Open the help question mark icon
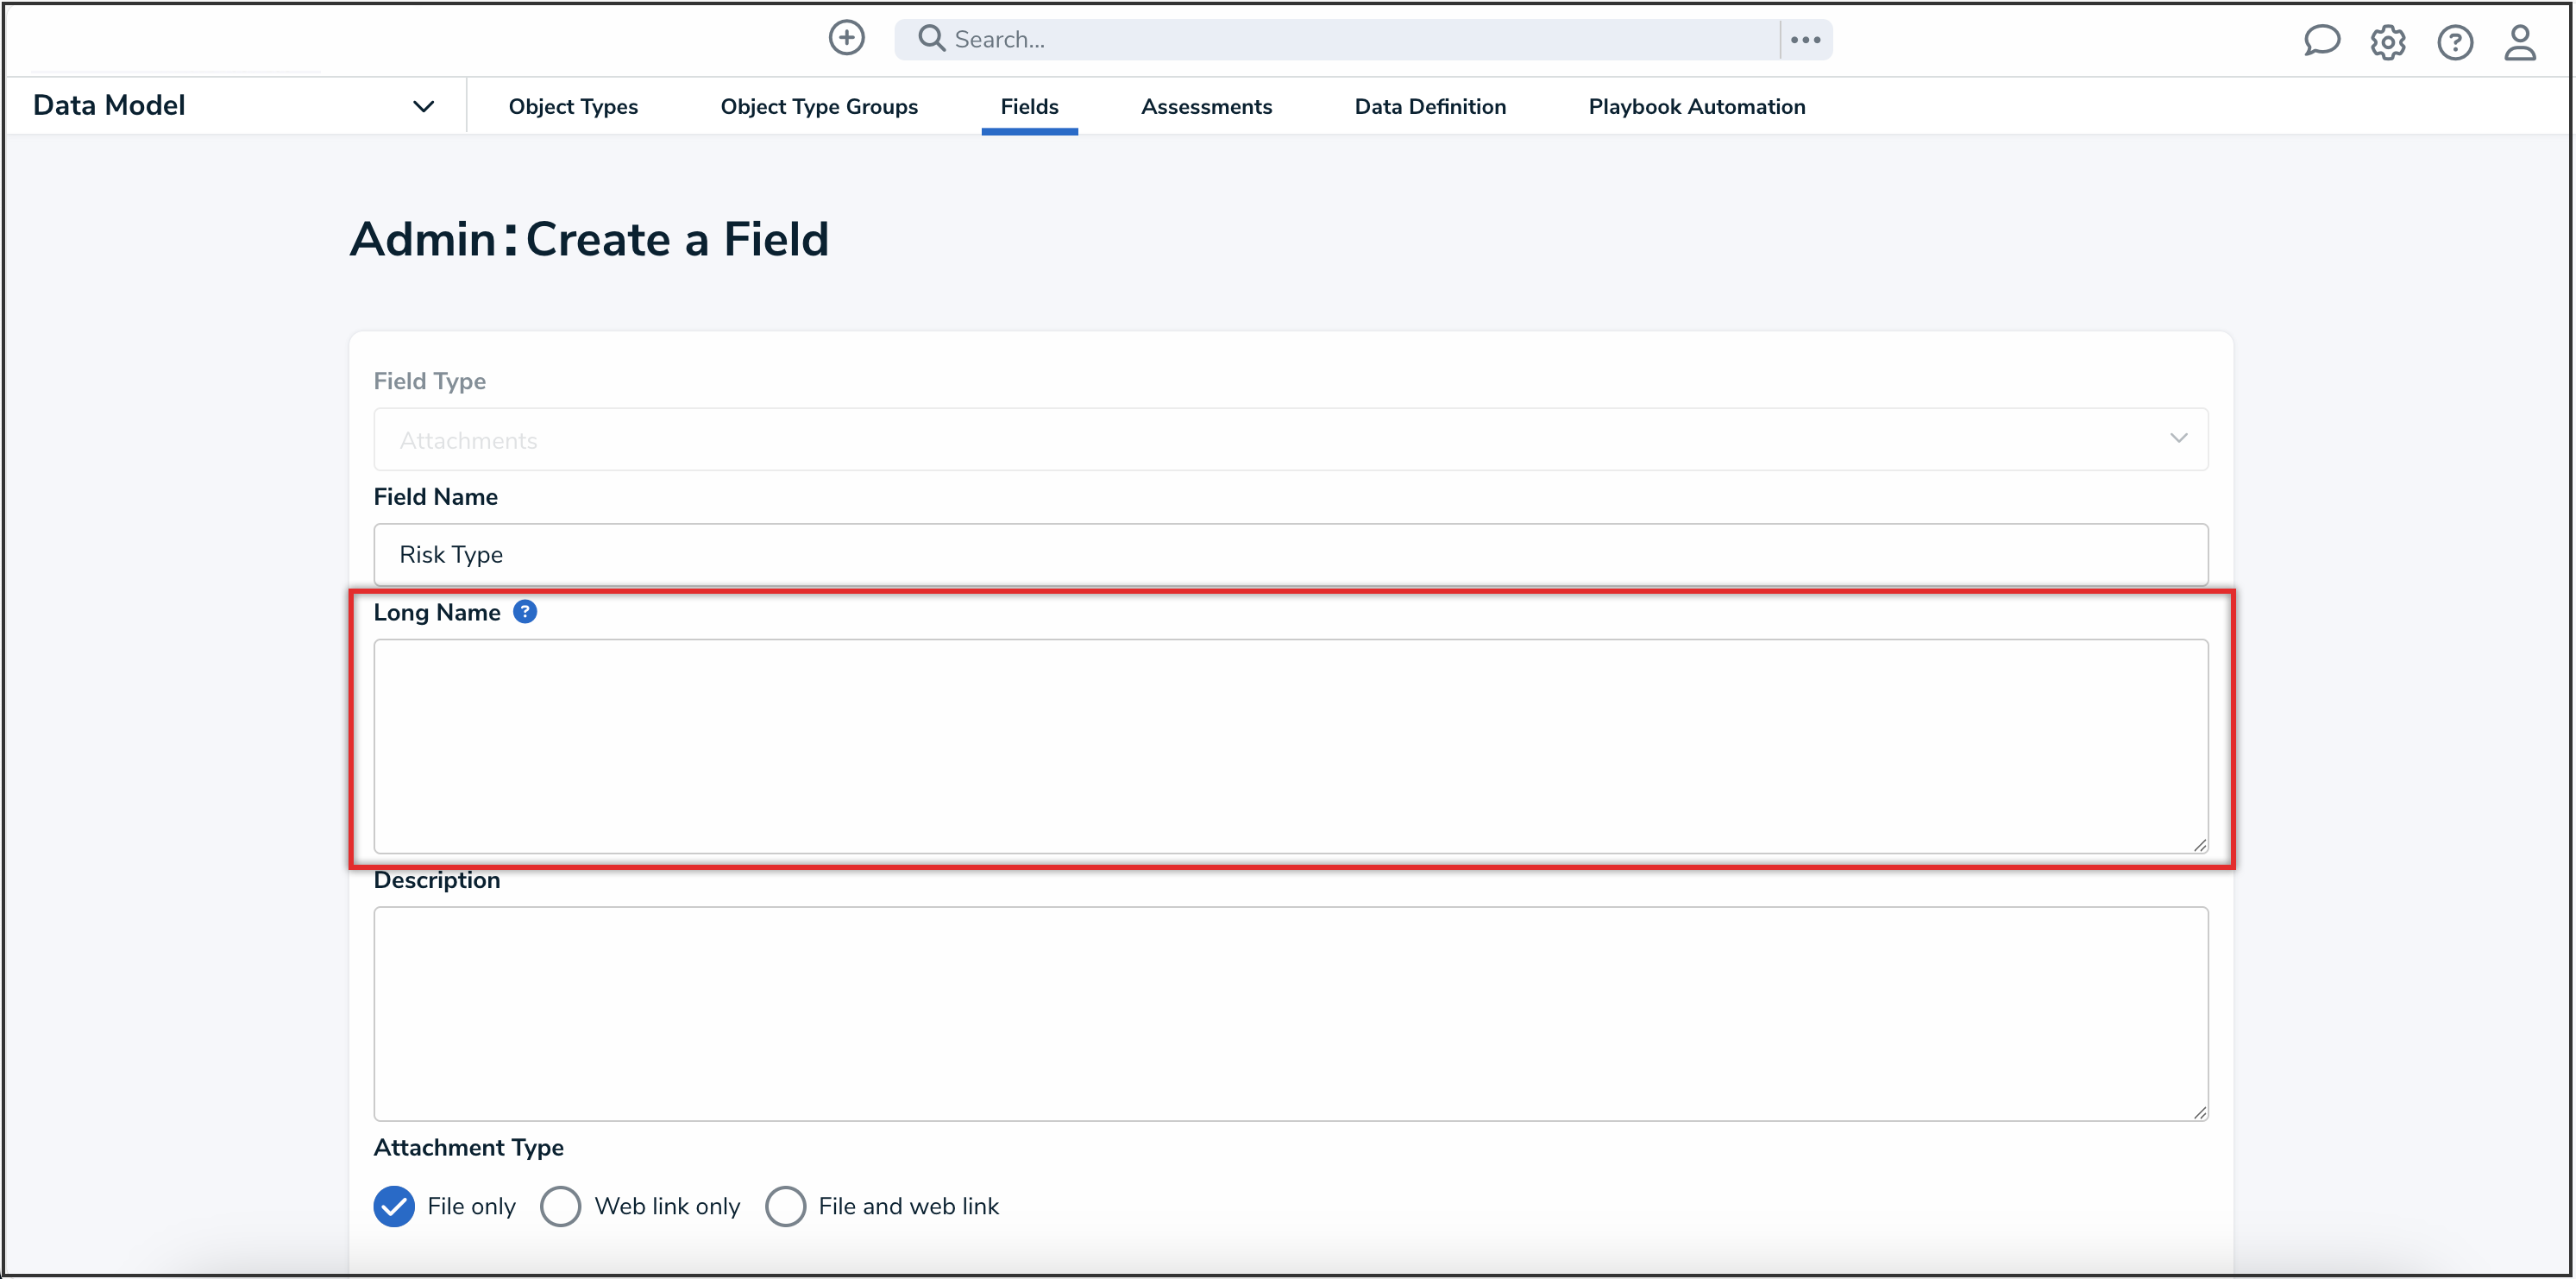Screen dimensions: 2576x1279 [2454, 42]
